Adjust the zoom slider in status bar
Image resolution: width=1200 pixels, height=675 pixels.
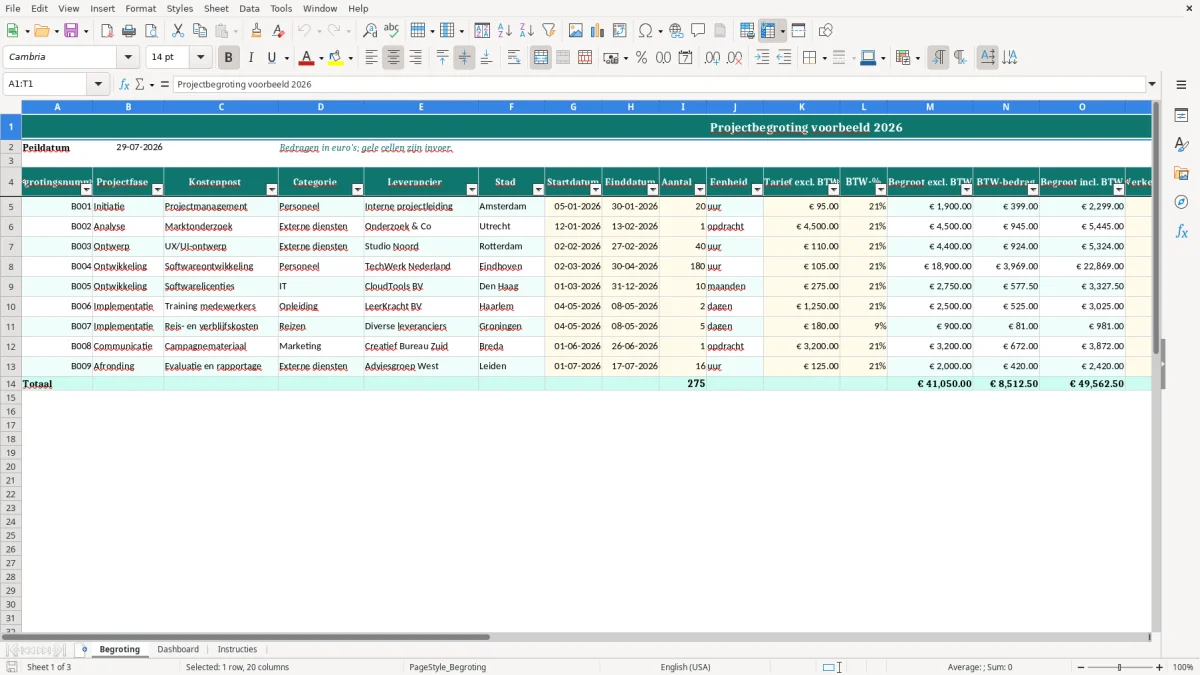1119,667
